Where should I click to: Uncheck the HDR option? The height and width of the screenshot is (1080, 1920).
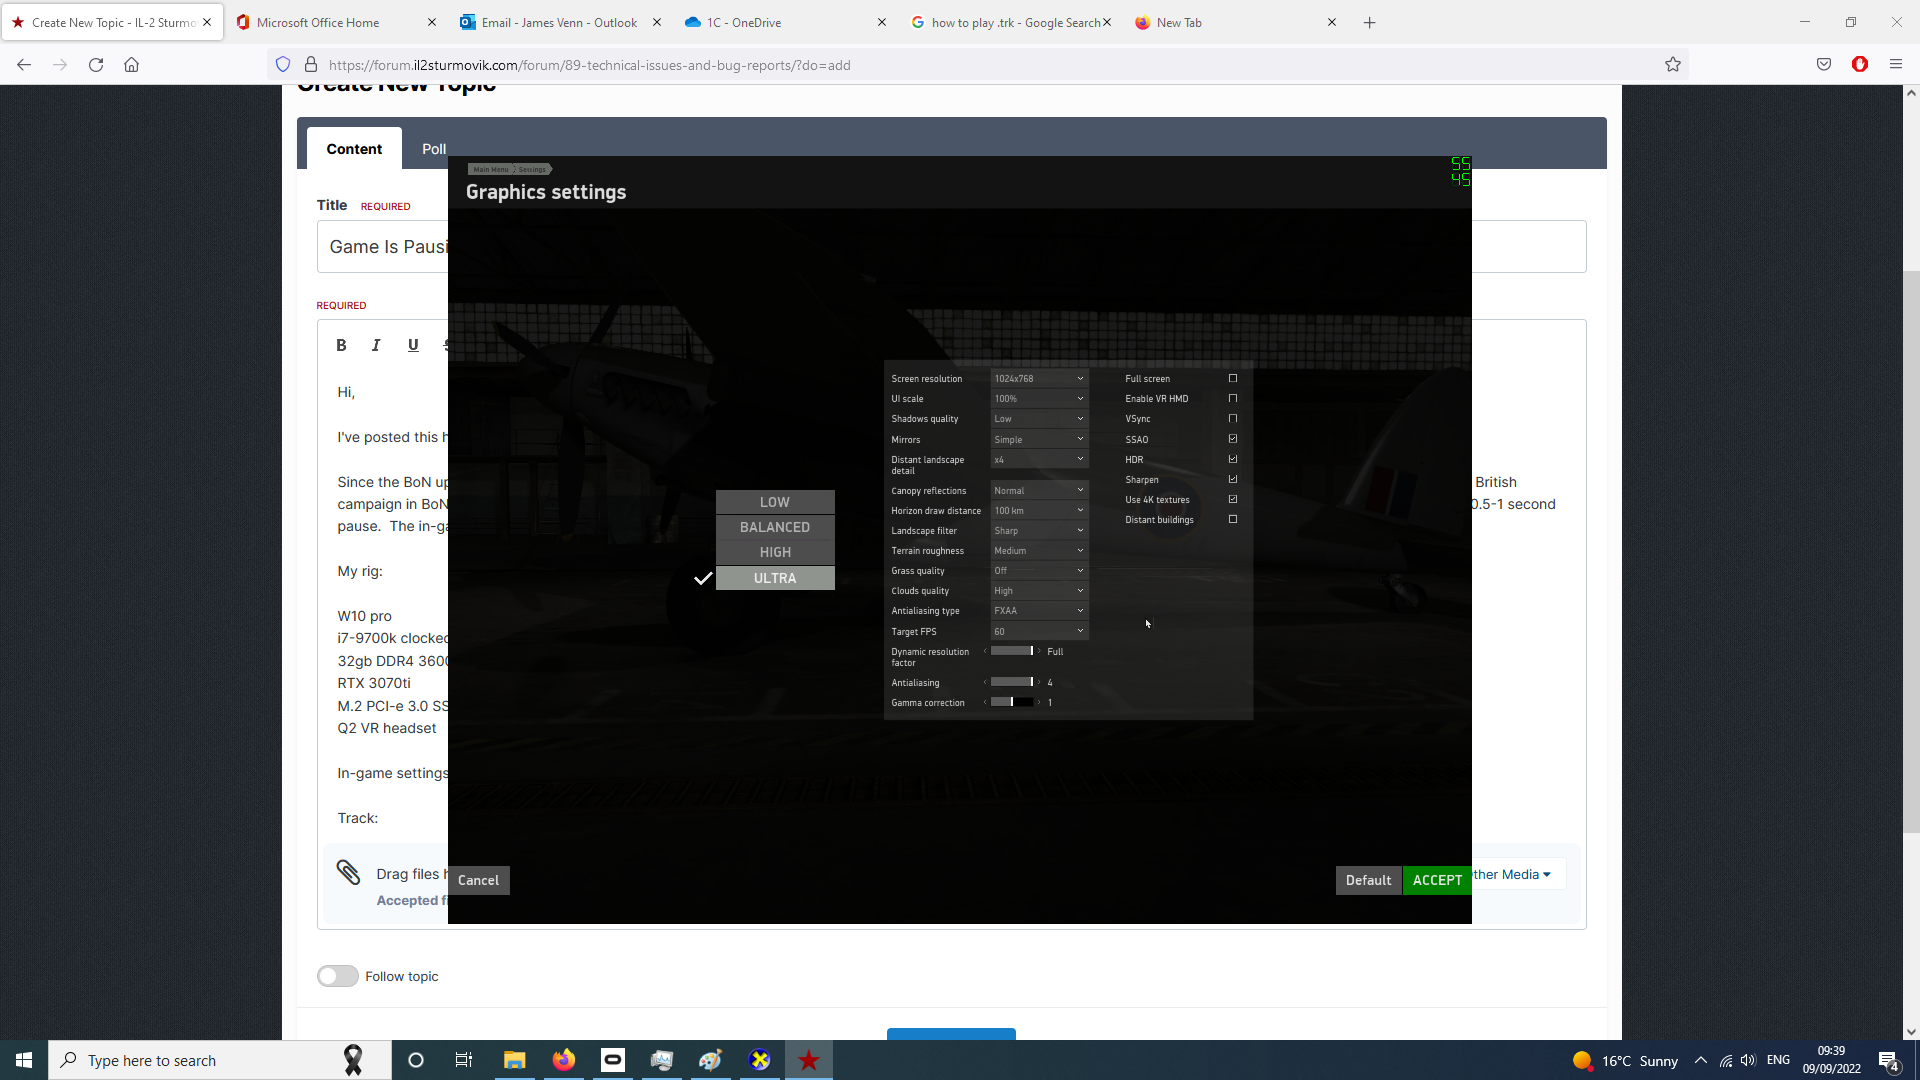(1233, 460)
